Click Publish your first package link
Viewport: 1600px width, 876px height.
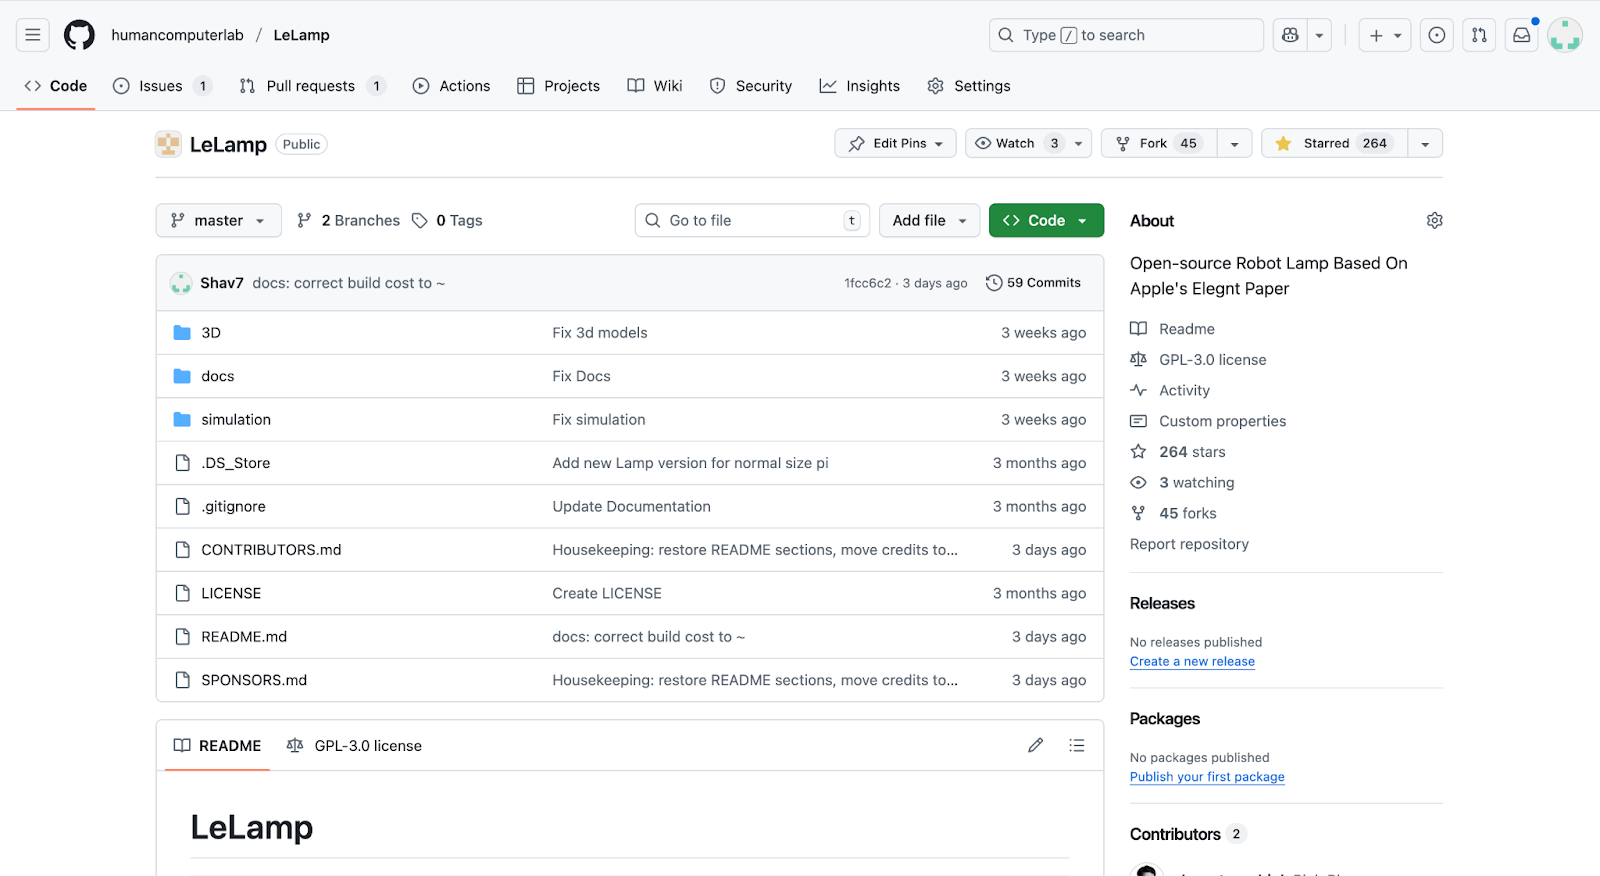1207,777
